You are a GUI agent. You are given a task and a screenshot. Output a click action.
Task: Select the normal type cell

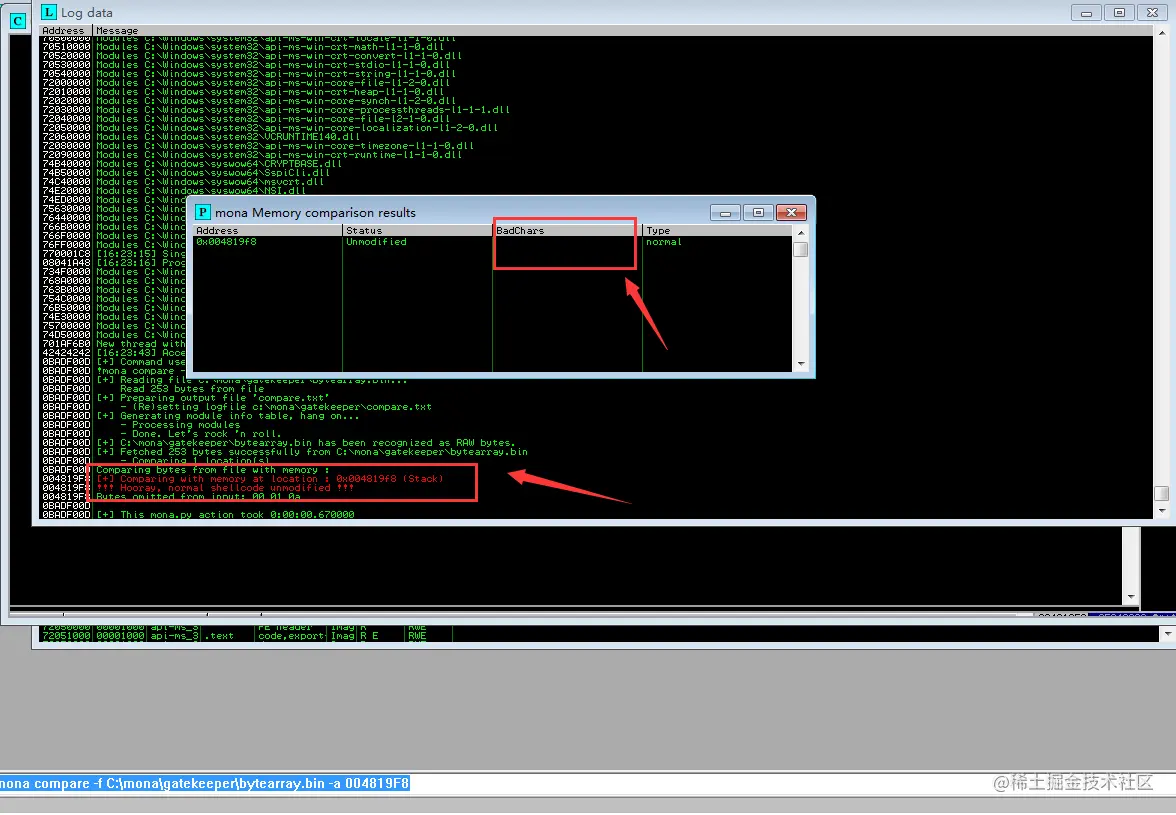click(664, 242)
